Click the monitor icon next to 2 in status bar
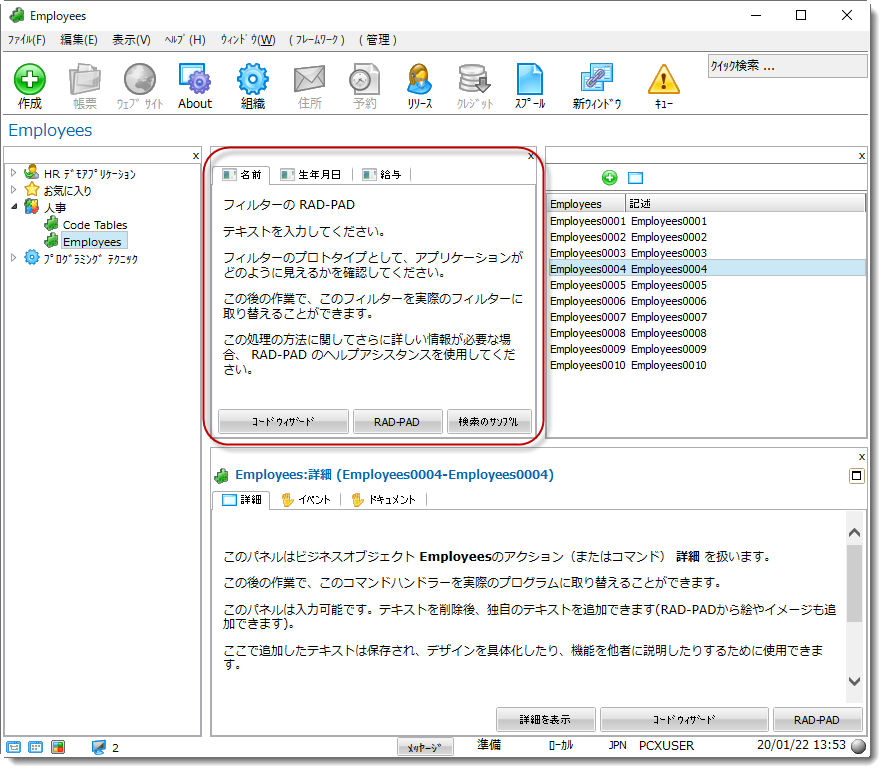Image resolution: width=886 pixels, height=773 pixels. (98, 748)
